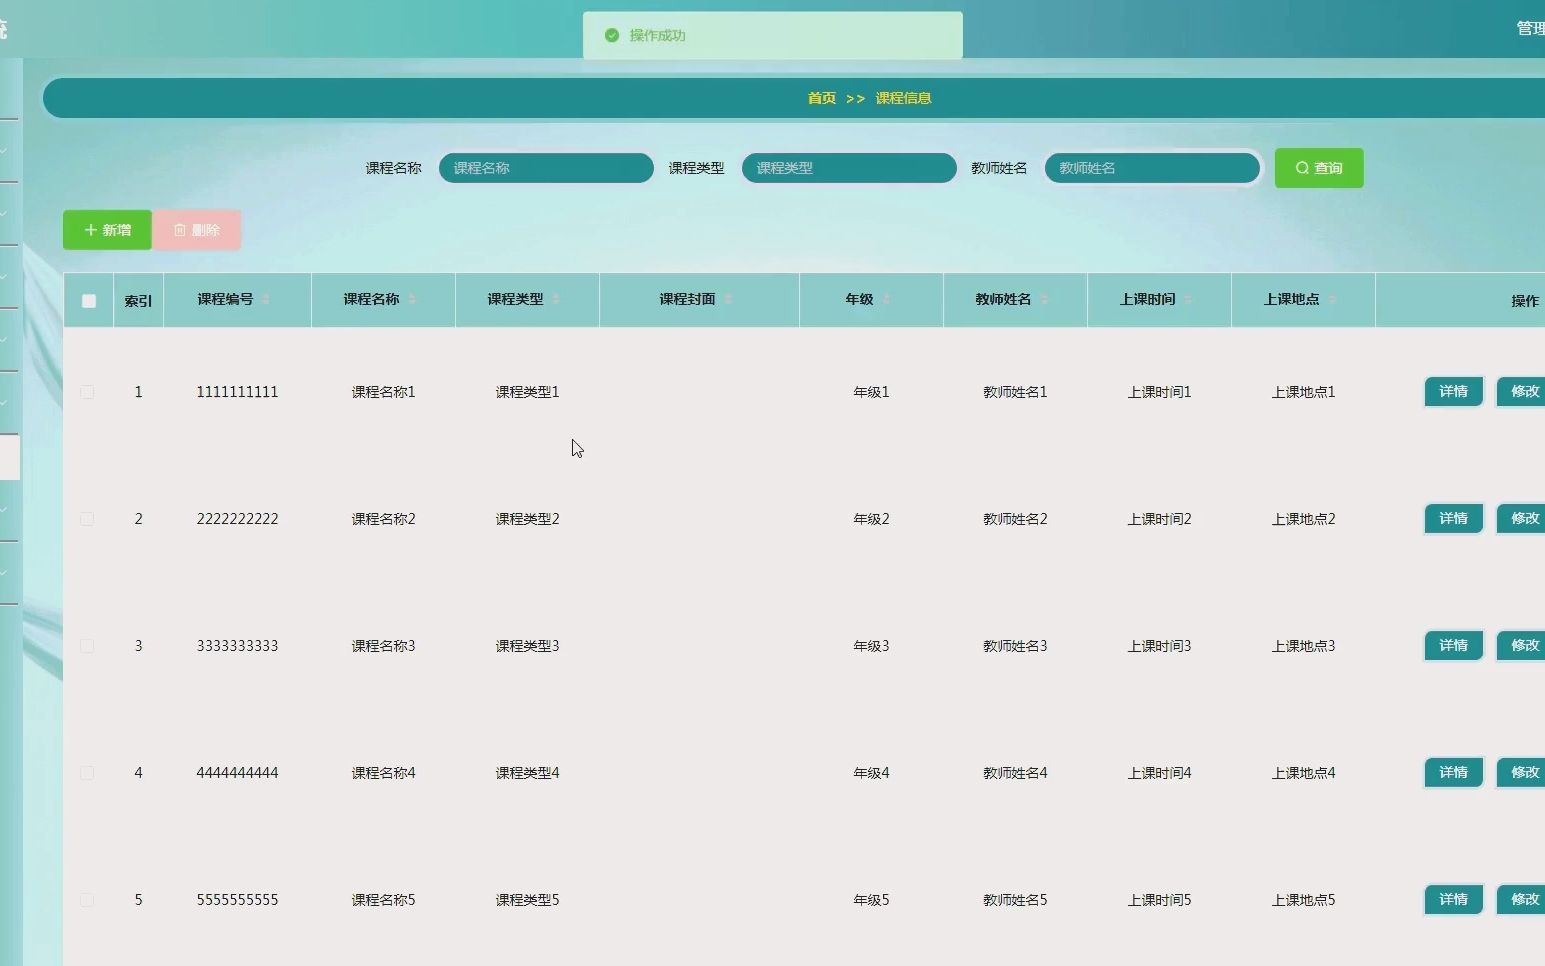Screen dimensions: 1545x966
Task: Sort by 上课时间 column arrows
Action: tap(1188, 299)
